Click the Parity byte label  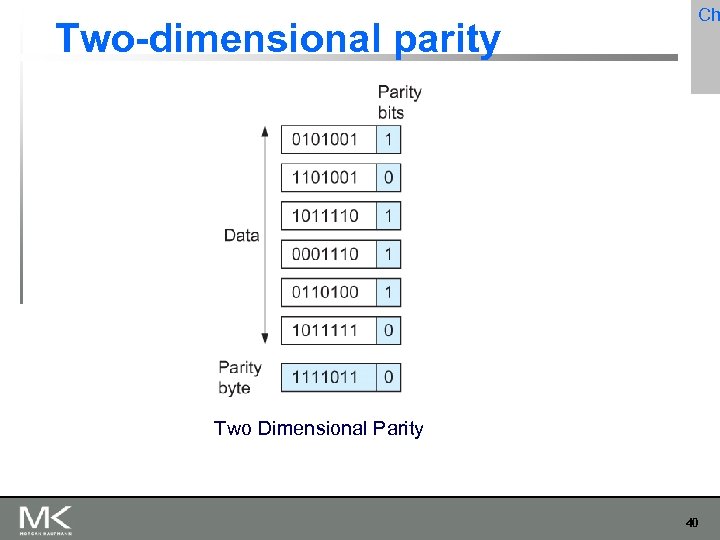point(240,377)
